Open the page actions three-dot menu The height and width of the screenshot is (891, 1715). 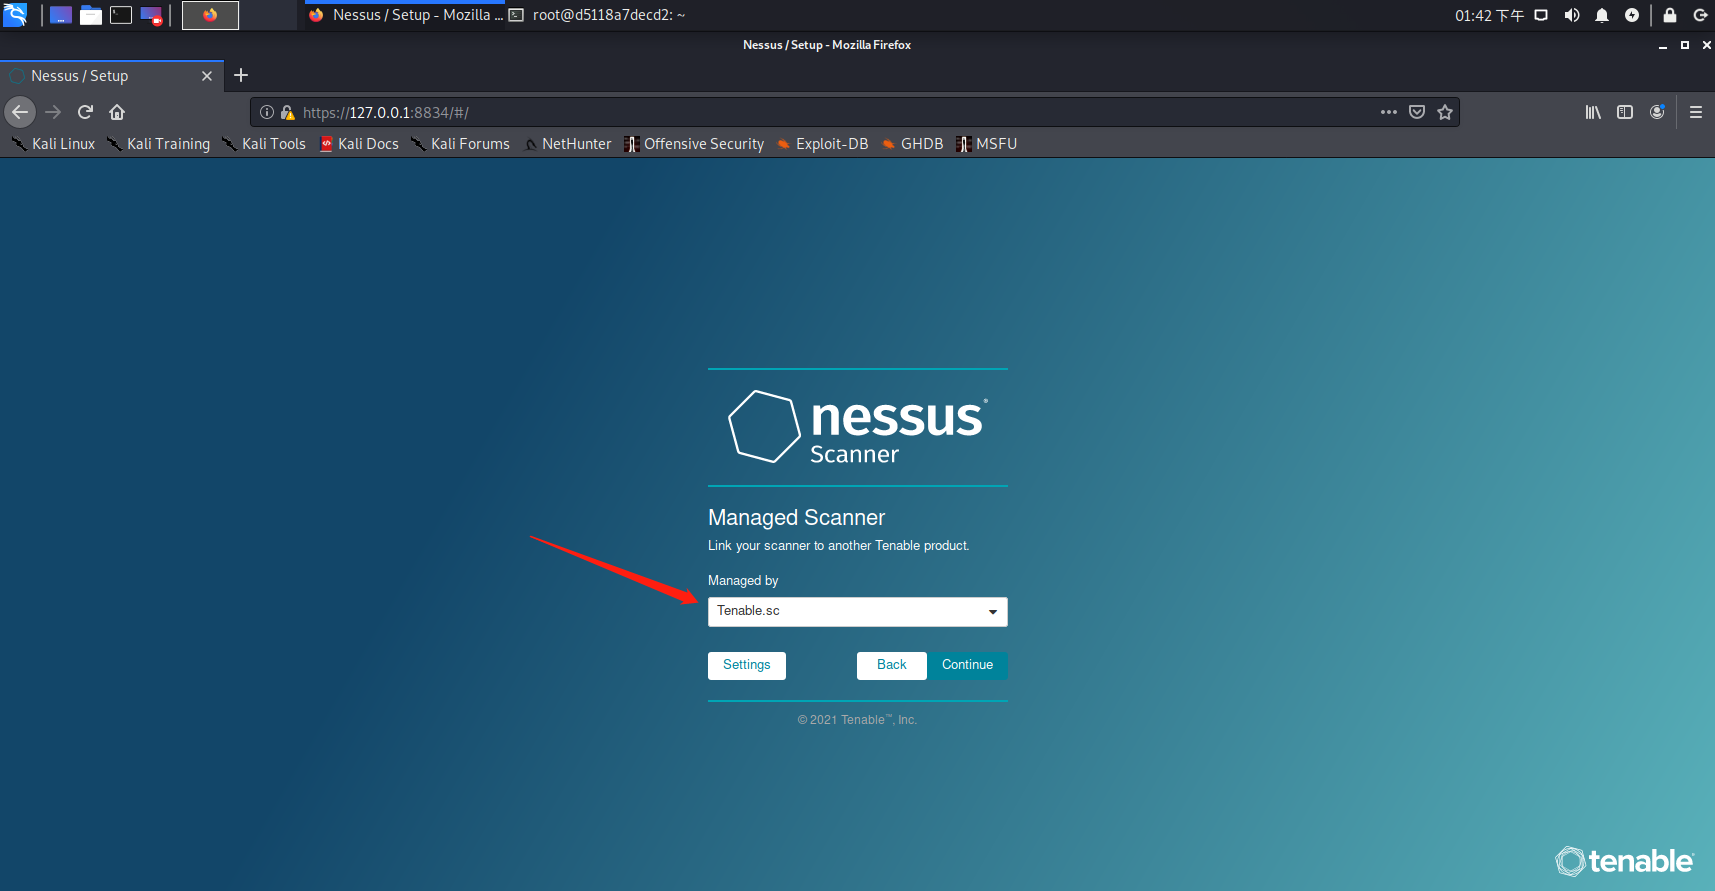(x=1389, y=112)
